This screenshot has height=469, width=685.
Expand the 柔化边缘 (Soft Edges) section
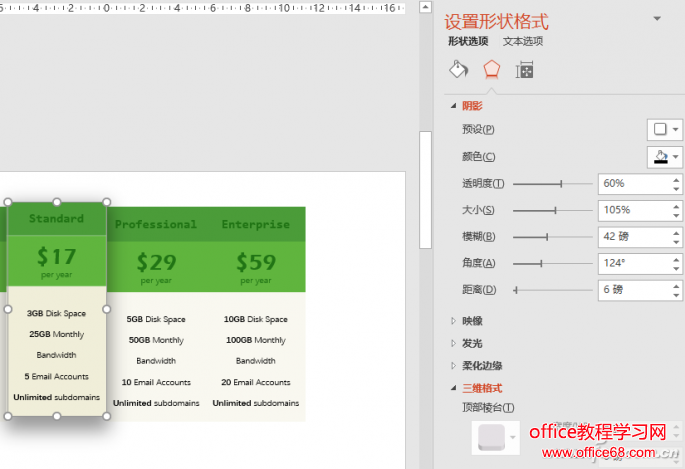click(453, 366)
